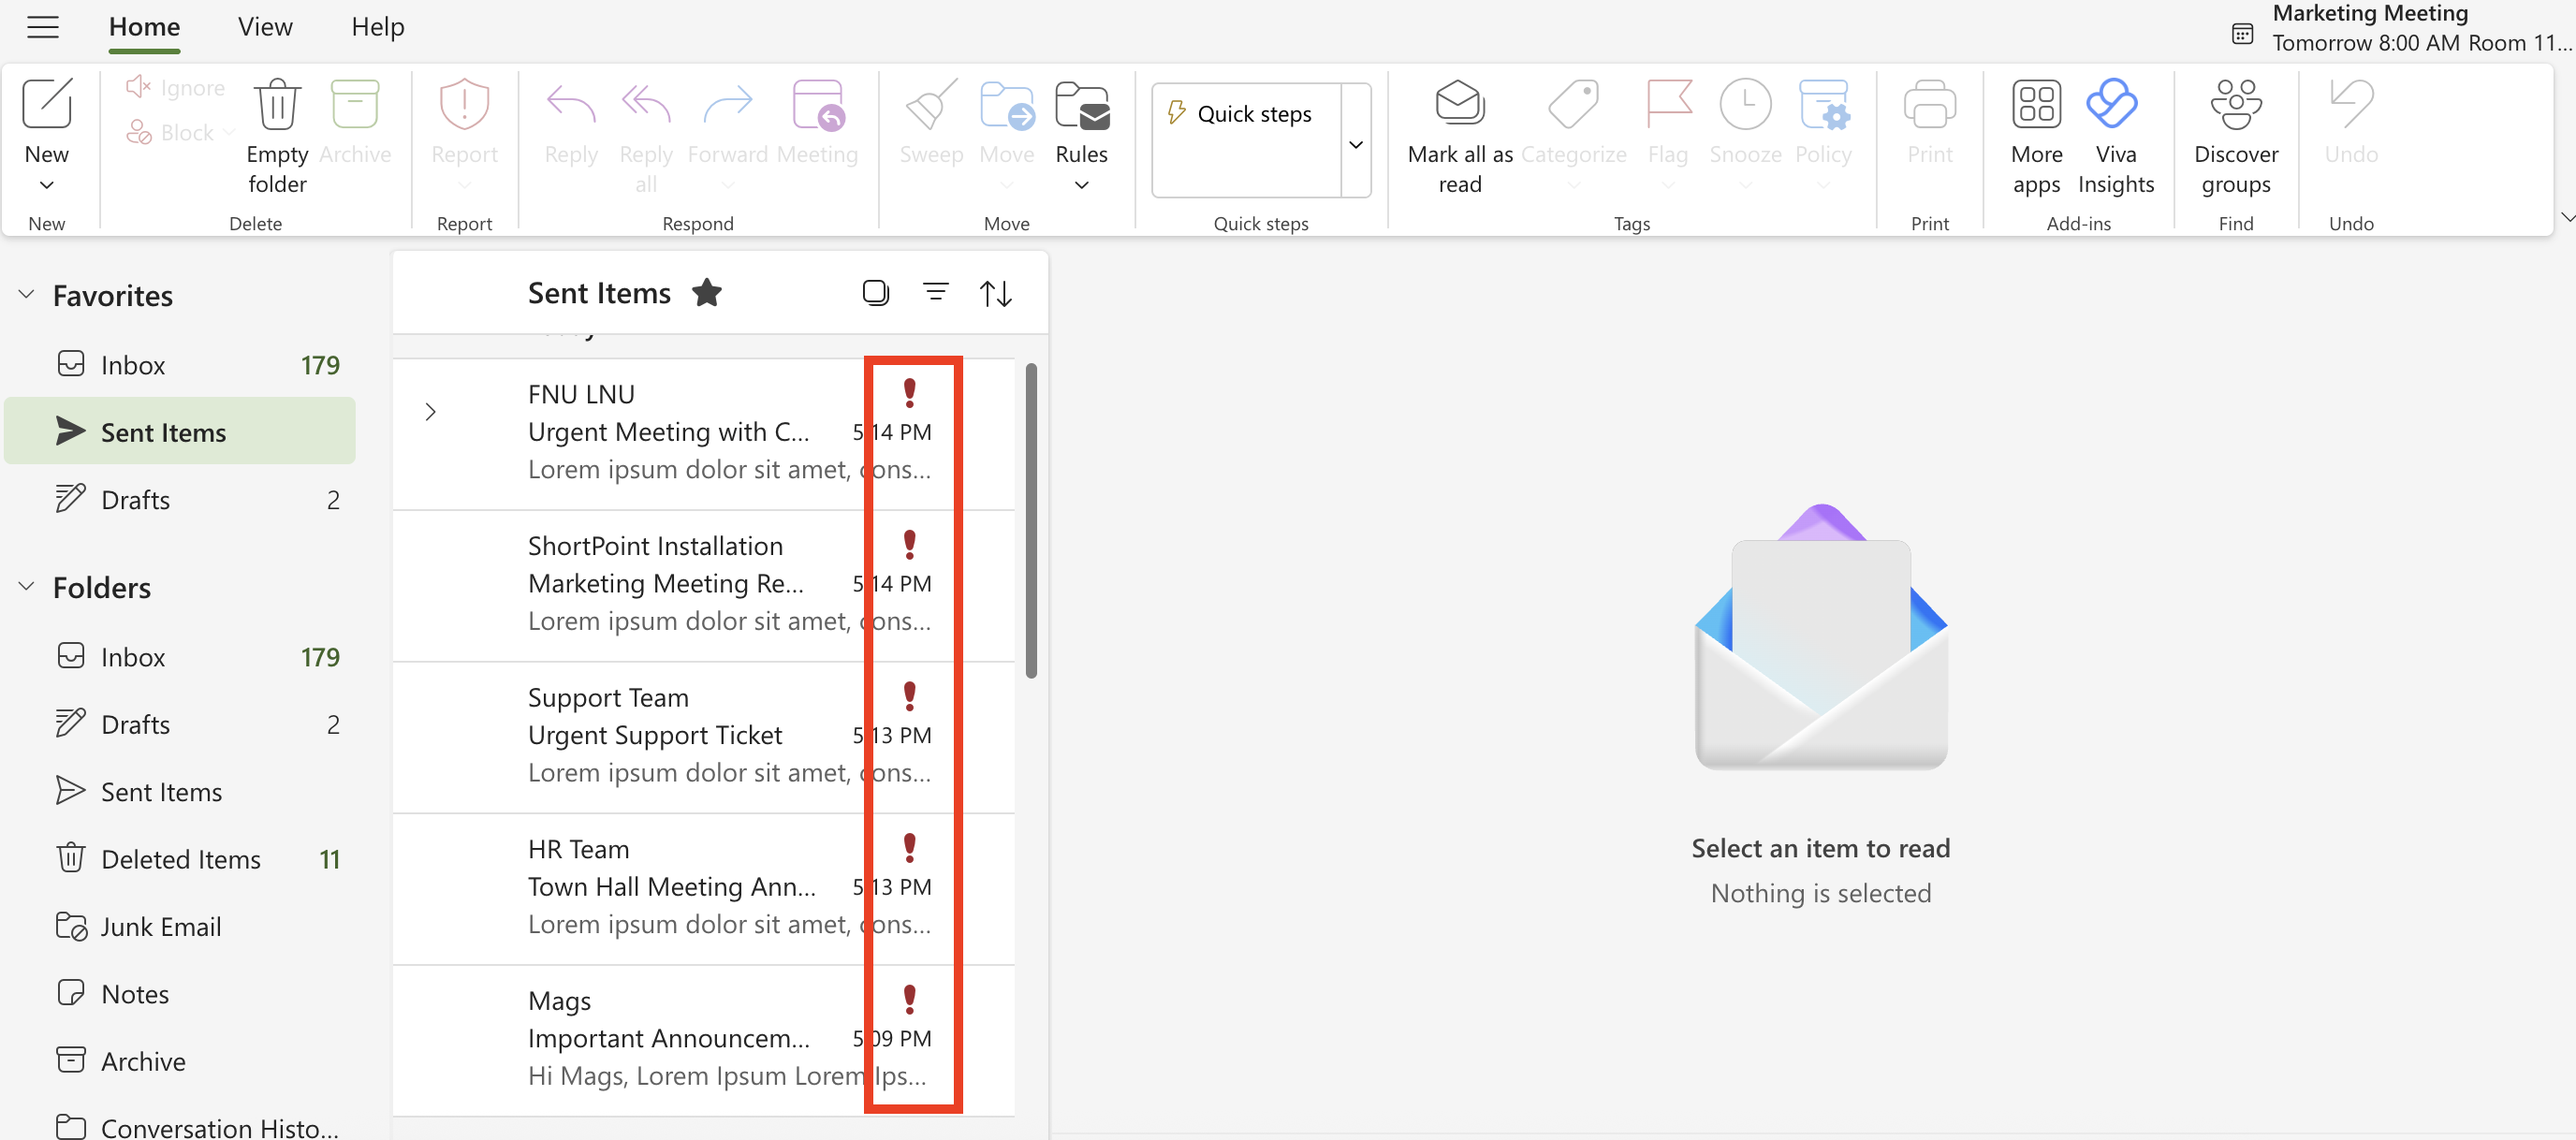Toggle the hamburger navigation pane button
This screenshot has height=1140, width=2576.
point(42,27)
